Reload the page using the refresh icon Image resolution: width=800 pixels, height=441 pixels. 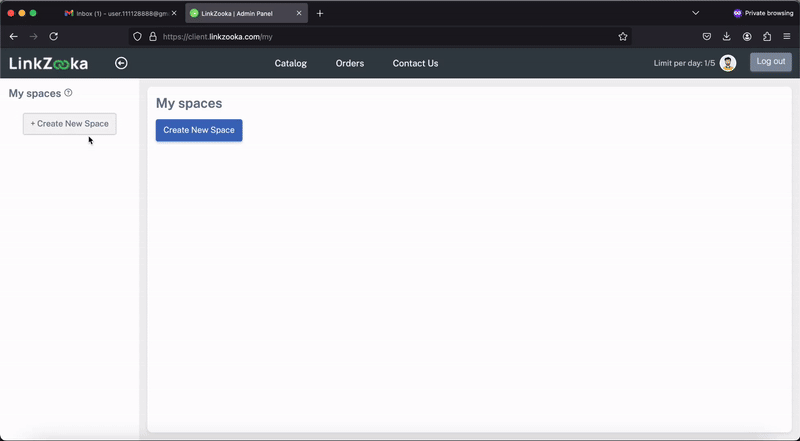pos(54,37)
